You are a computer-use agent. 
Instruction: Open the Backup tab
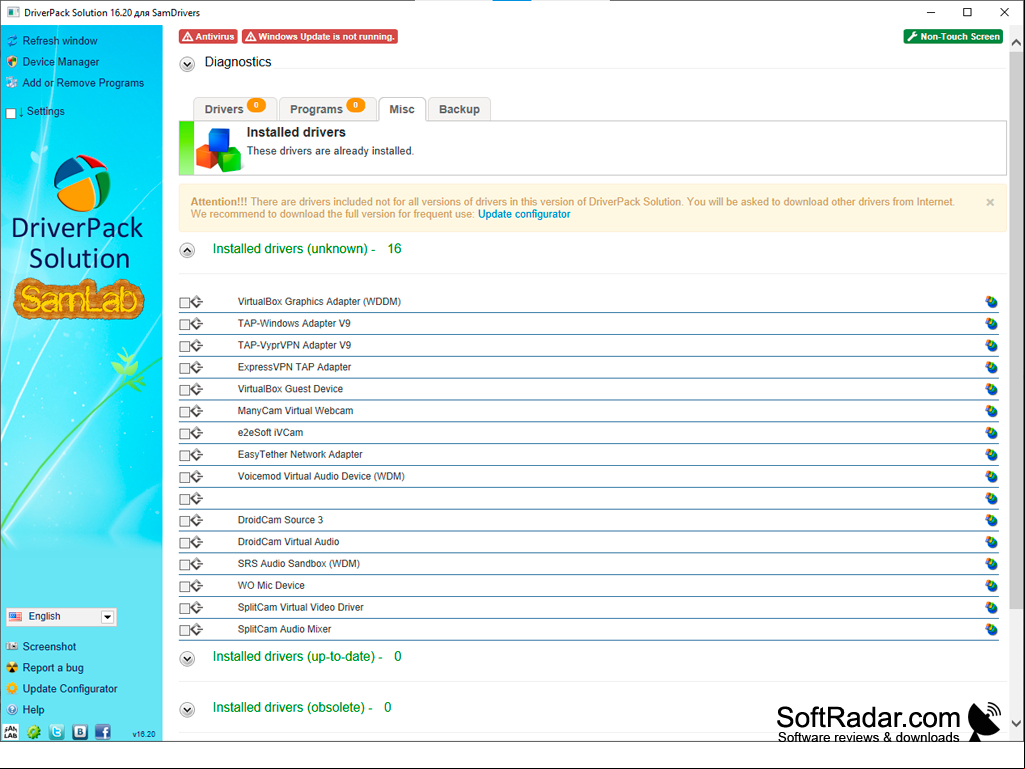coord(459,109)
